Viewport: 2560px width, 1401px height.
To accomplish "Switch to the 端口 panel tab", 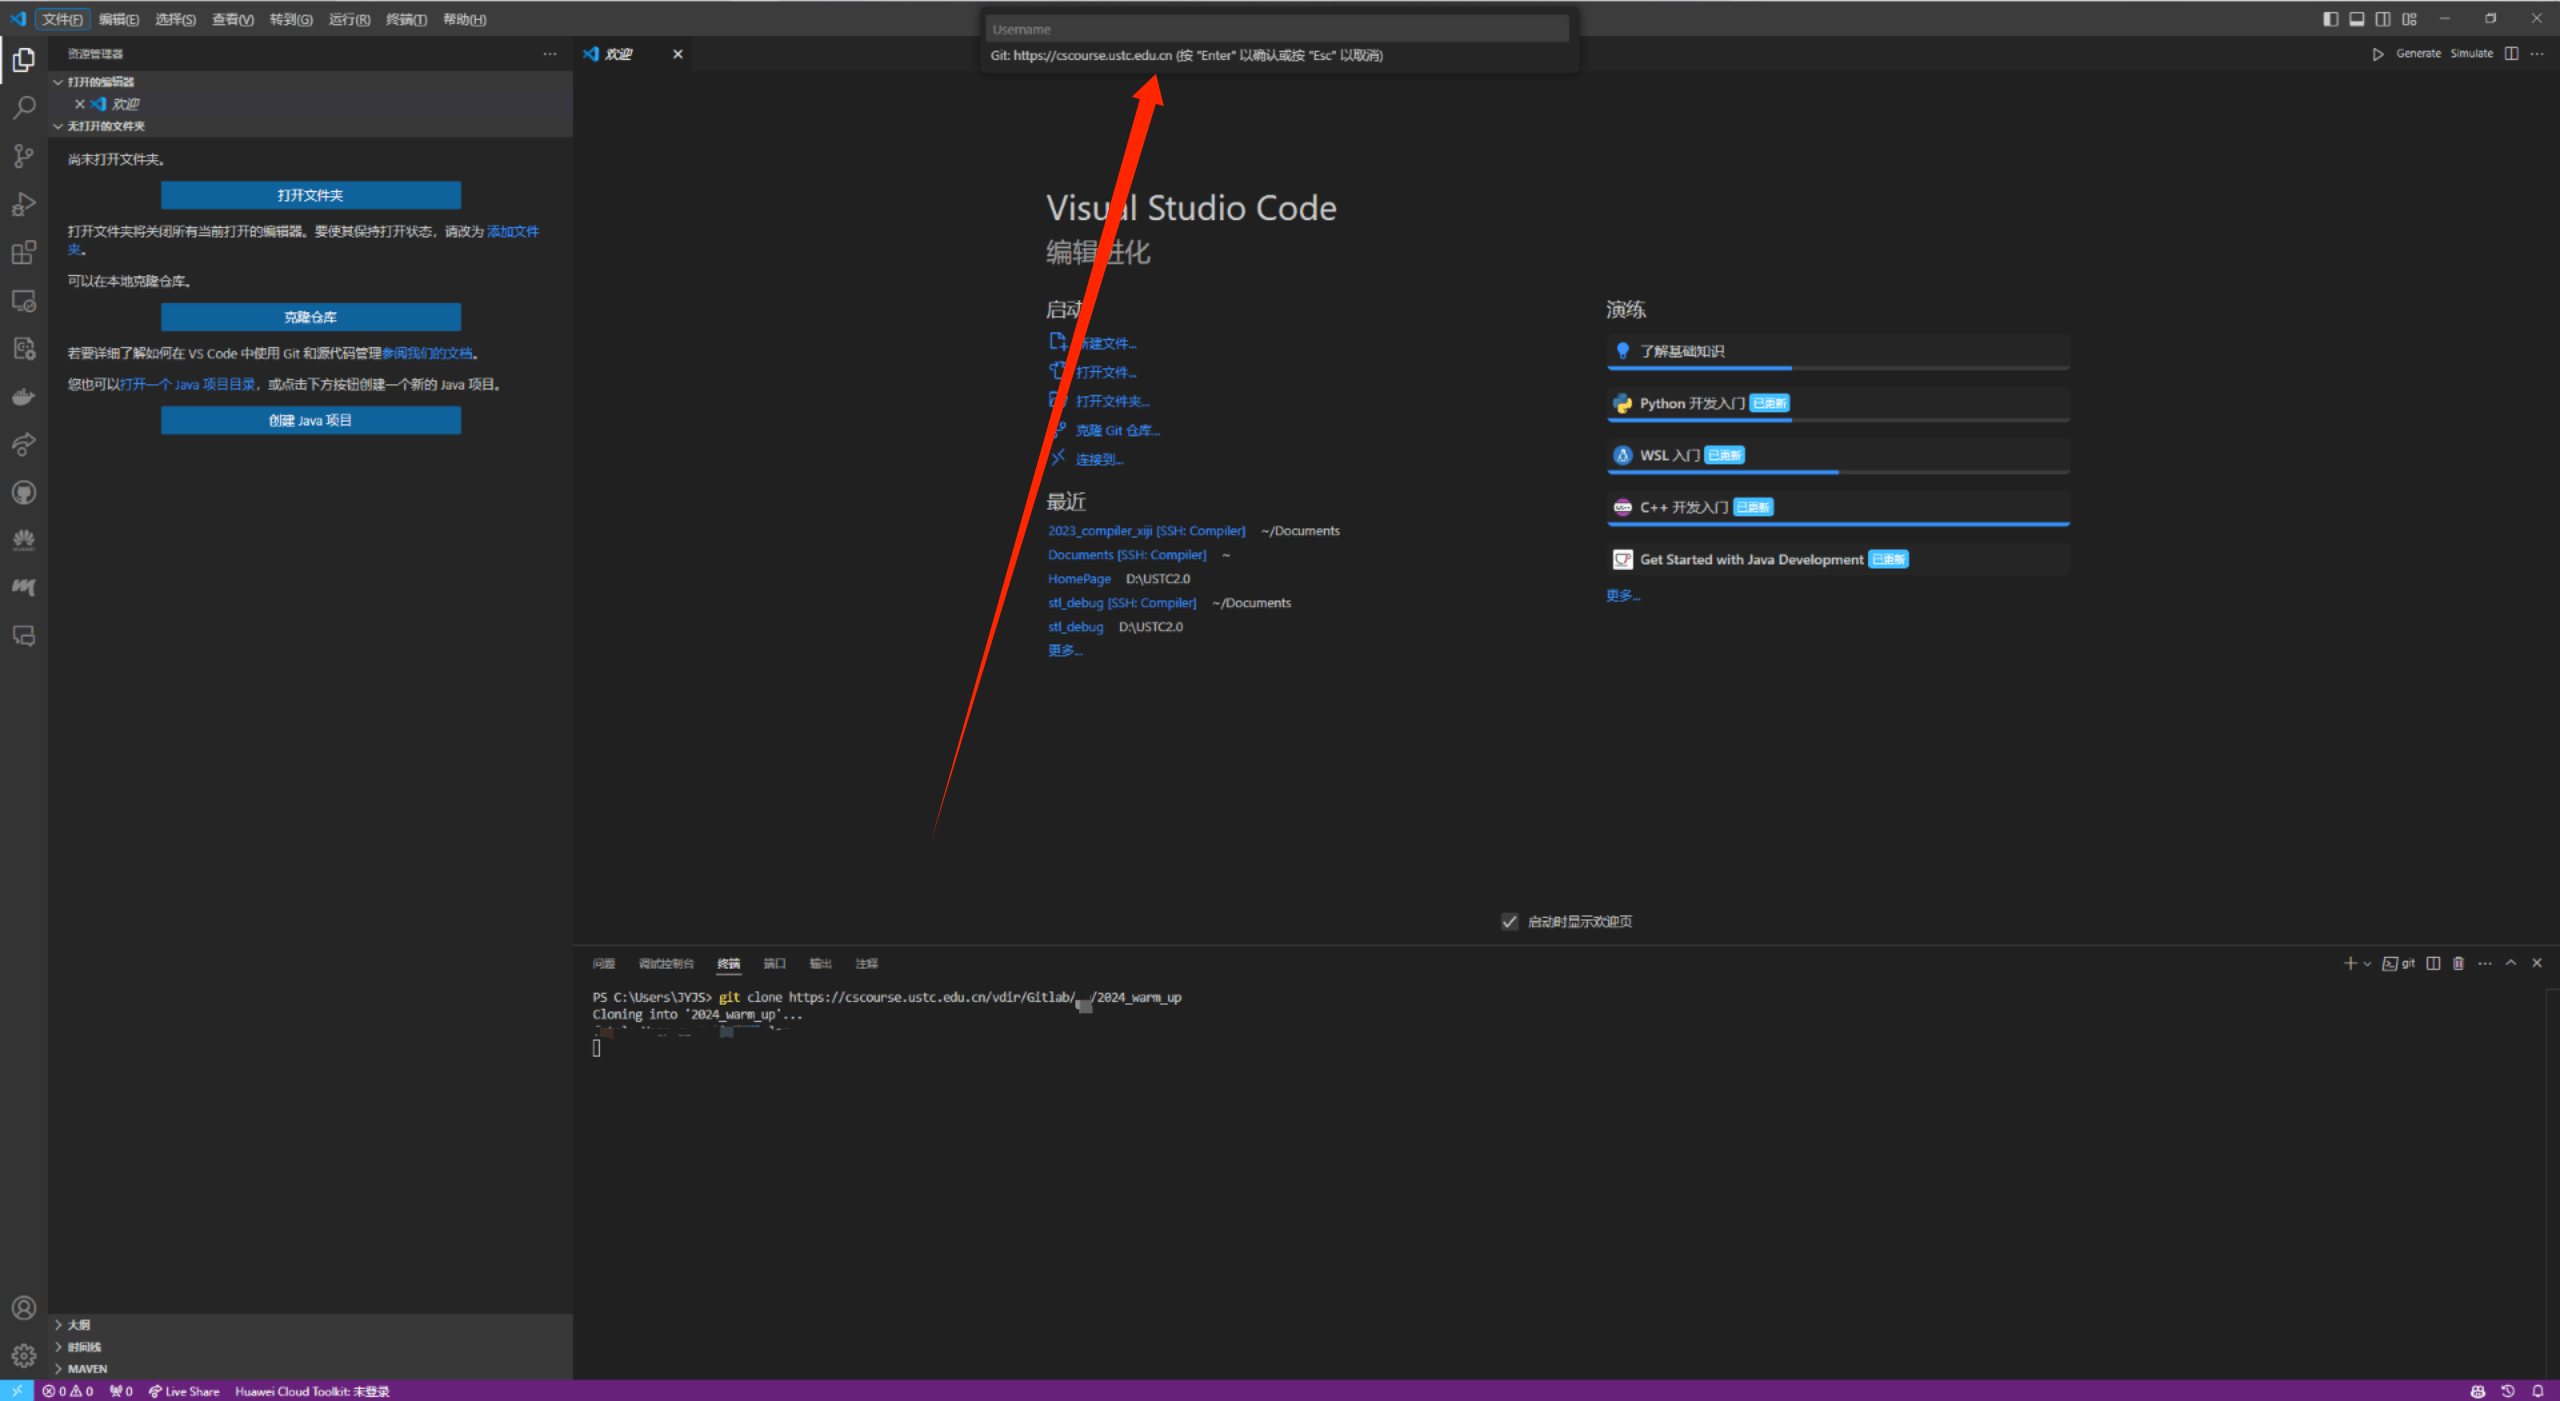I will [x=775, y=964].
